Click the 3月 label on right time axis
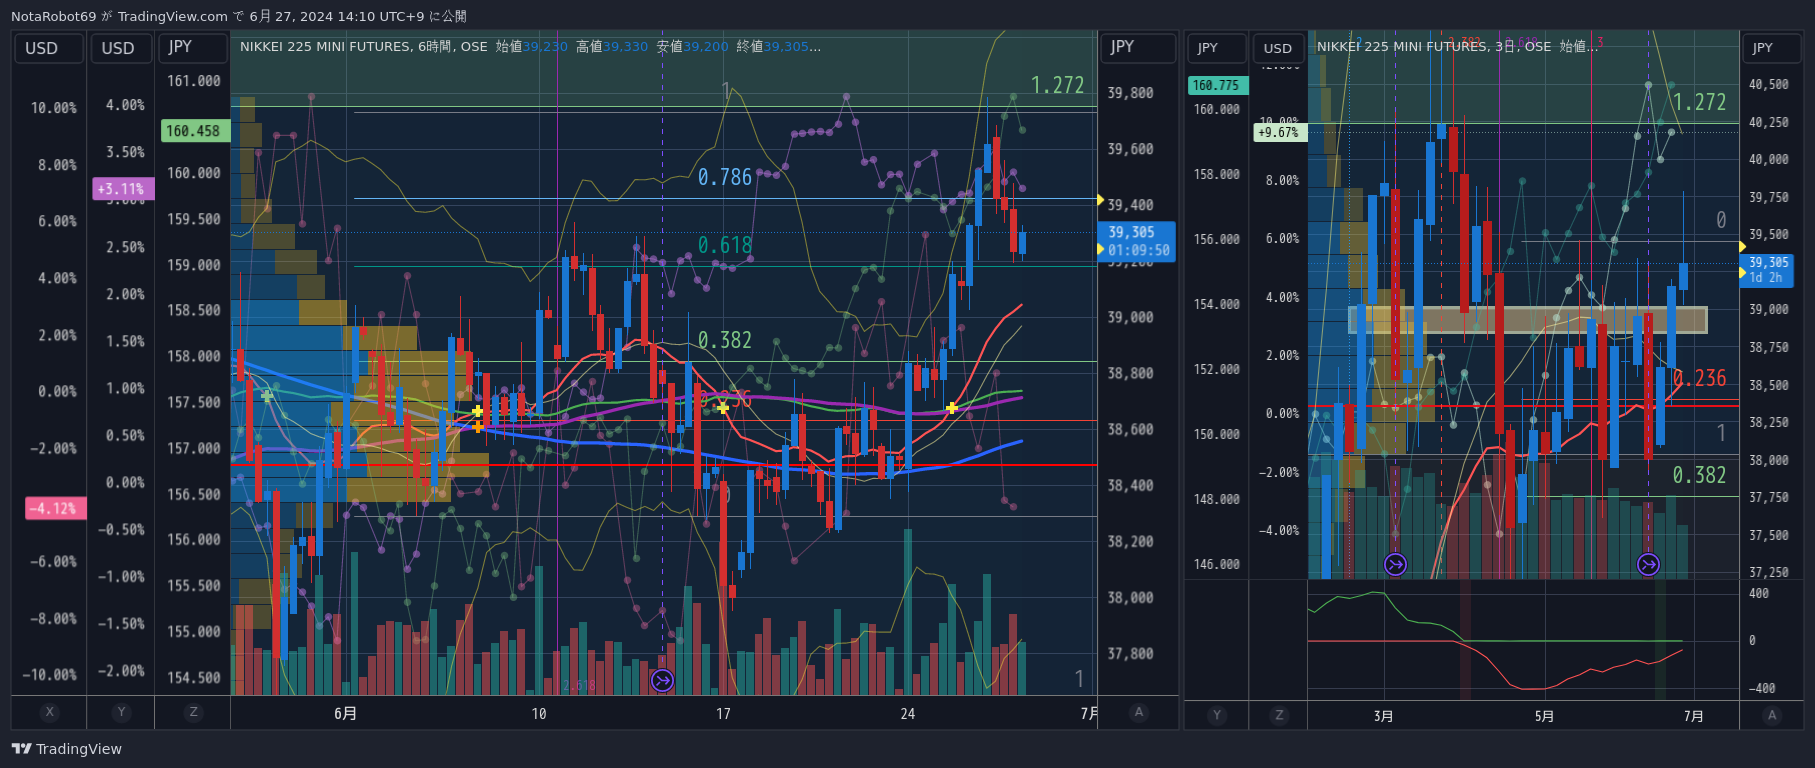Image resolution: width=1815 pixels, height=768 pixels. [1384, 716]
